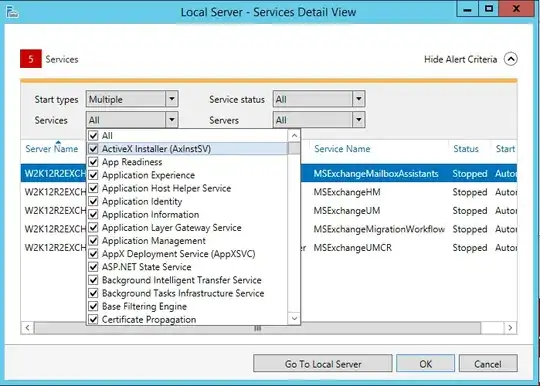Viewport: 540px width, 386px height.
Task: Uncheck Application Management checkbox
Action: [93, 240]
